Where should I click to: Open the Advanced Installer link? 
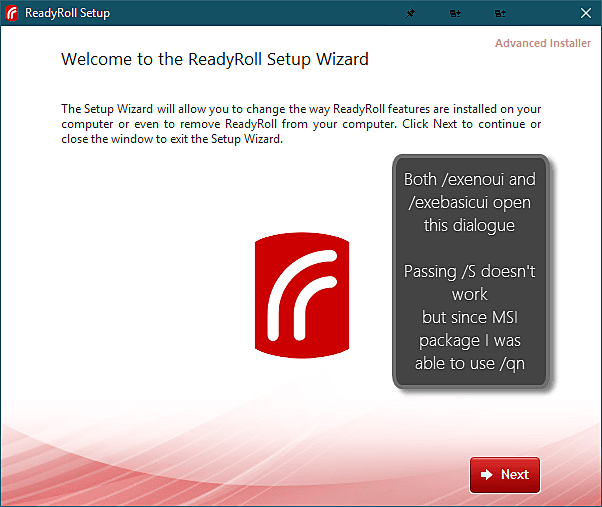[542, 43]
